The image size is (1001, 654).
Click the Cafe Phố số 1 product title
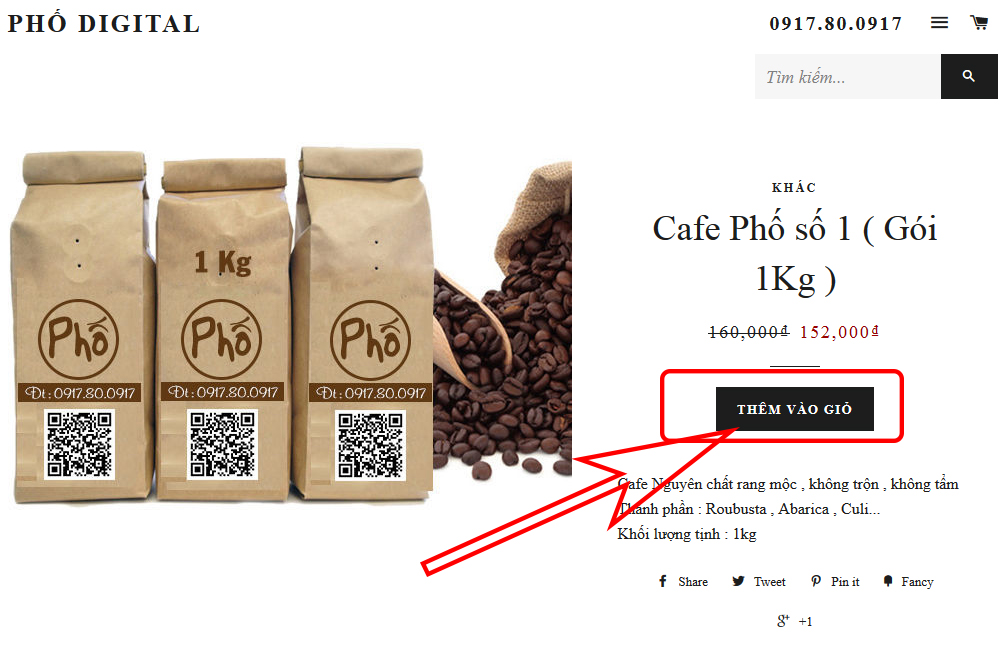pyautogui.click(x=794, y=254)
